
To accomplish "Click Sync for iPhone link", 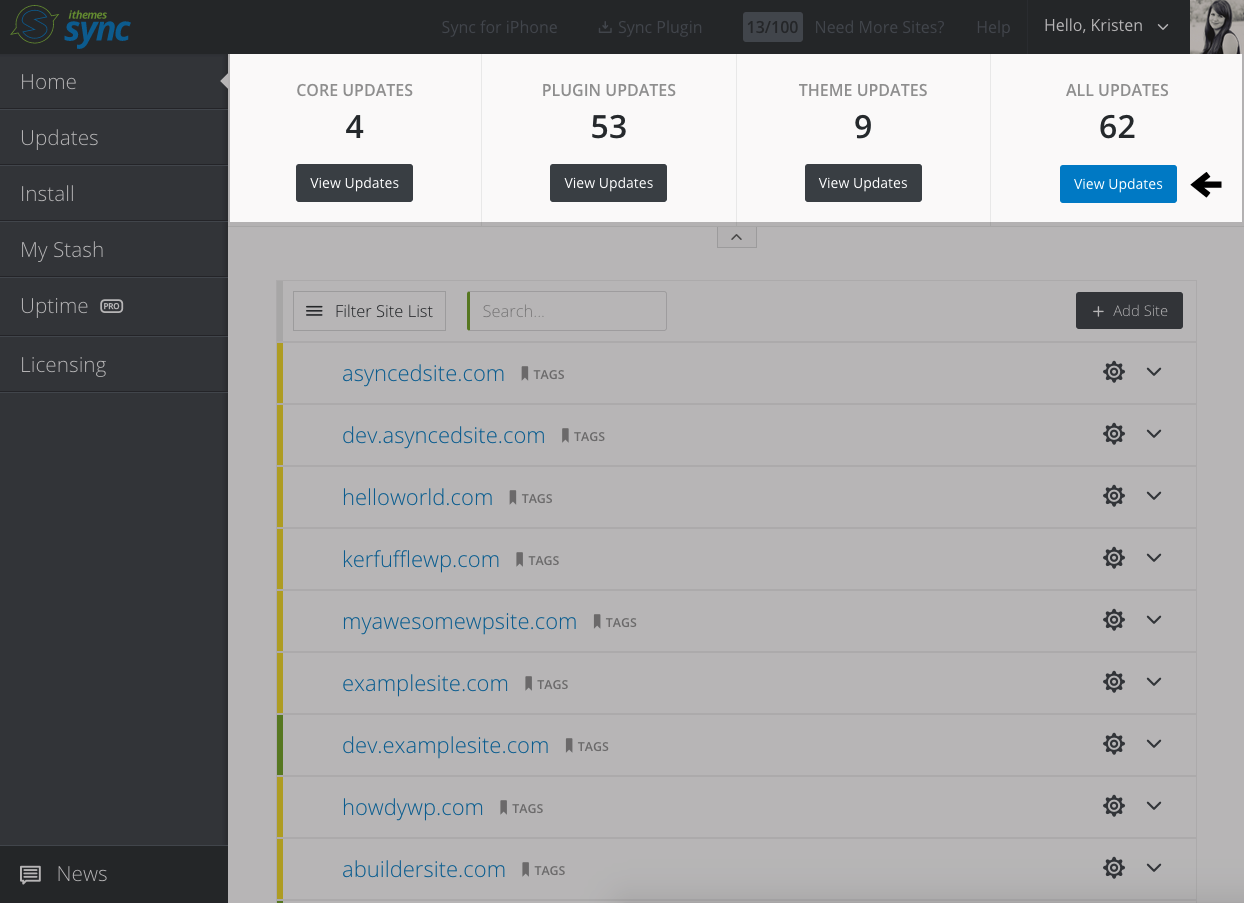I will point(499,27).
